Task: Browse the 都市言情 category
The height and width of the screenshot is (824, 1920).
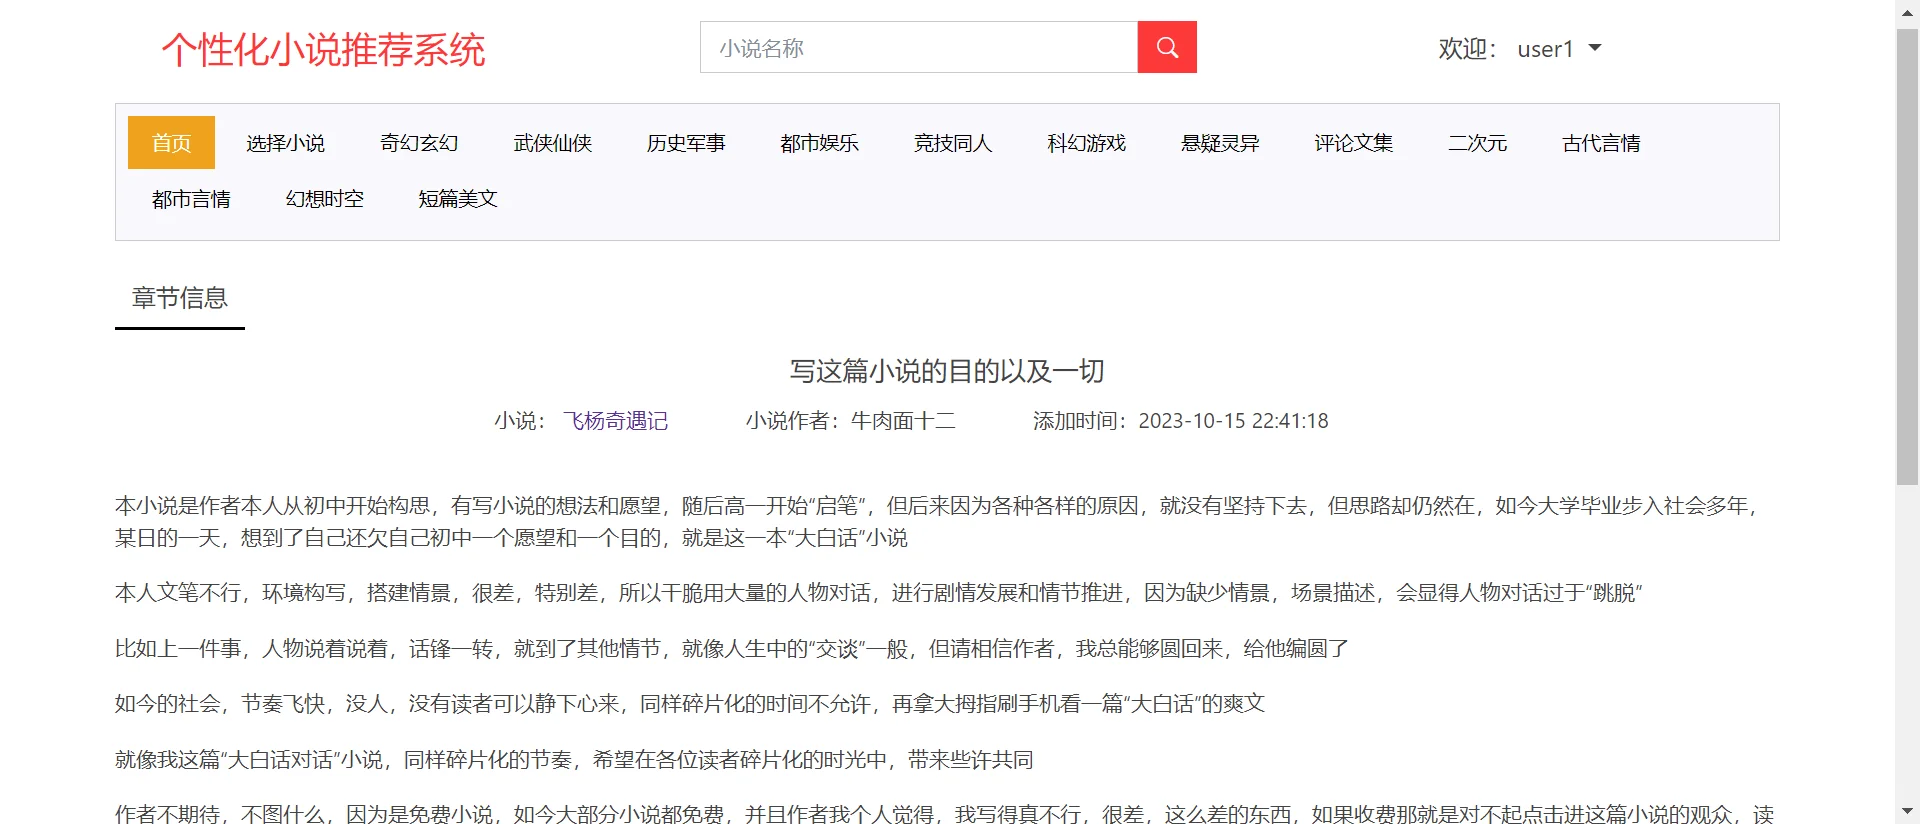Action: tap(191, 199)
